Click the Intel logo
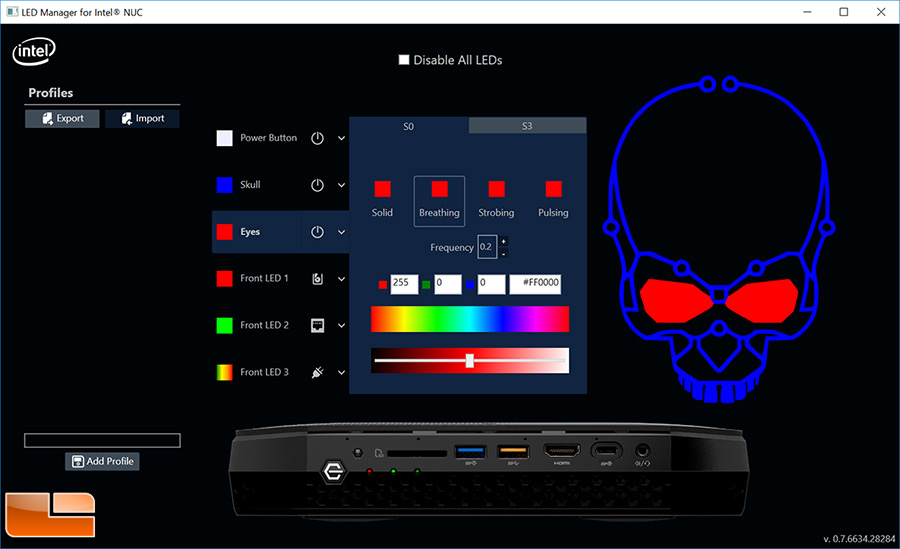This screenshot has width=900, height=549. [x=34, y=52]
